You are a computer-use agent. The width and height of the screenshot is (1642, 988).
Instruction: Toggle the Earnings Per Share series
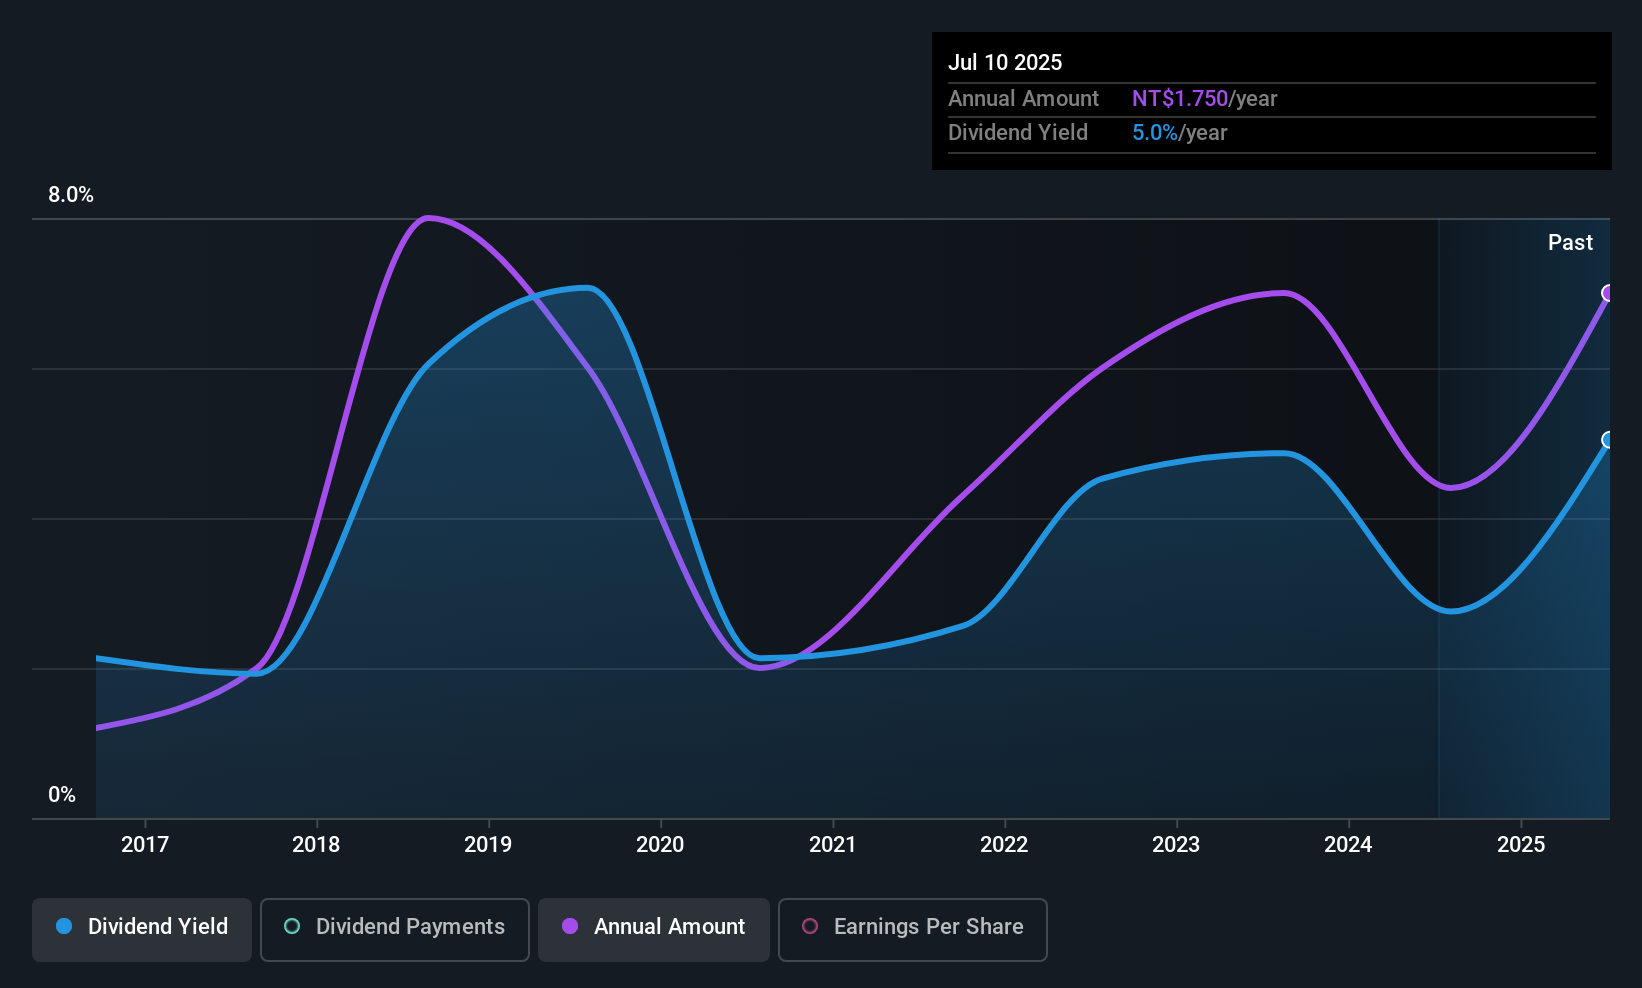tap(913, 930)
